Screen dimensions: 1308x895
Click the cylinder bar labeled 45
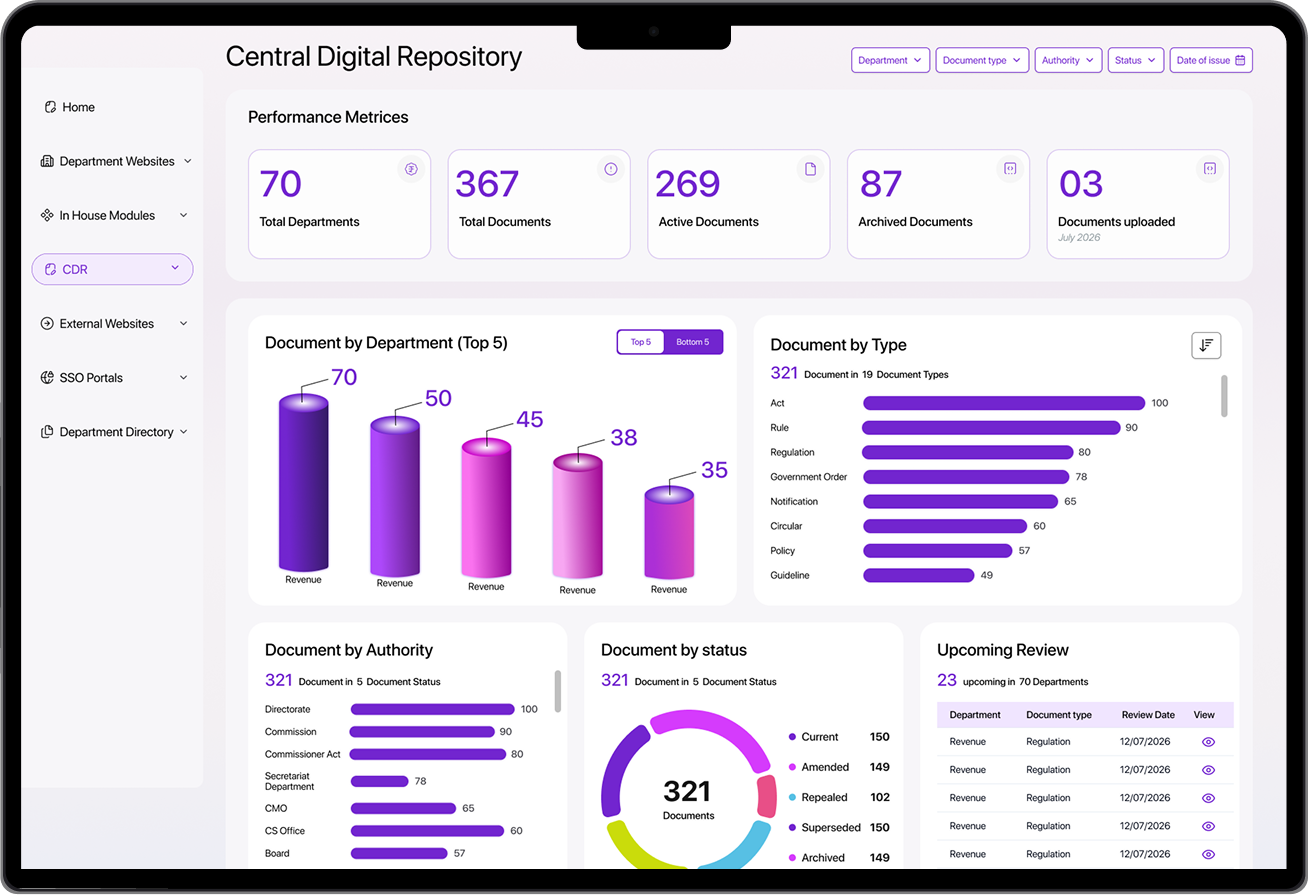[x=486, y=507]
